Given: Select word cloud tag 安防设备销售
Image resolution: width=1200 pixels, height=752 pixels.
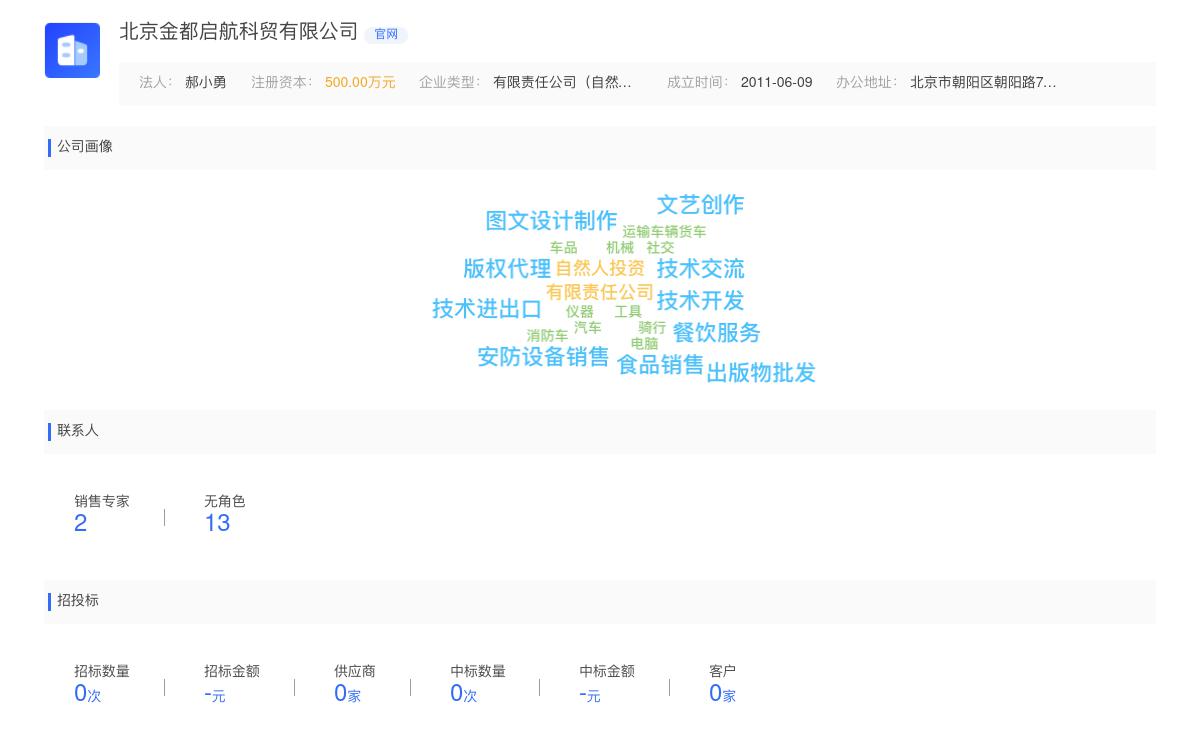Looking at the screenshot, I should coord(543,357).
